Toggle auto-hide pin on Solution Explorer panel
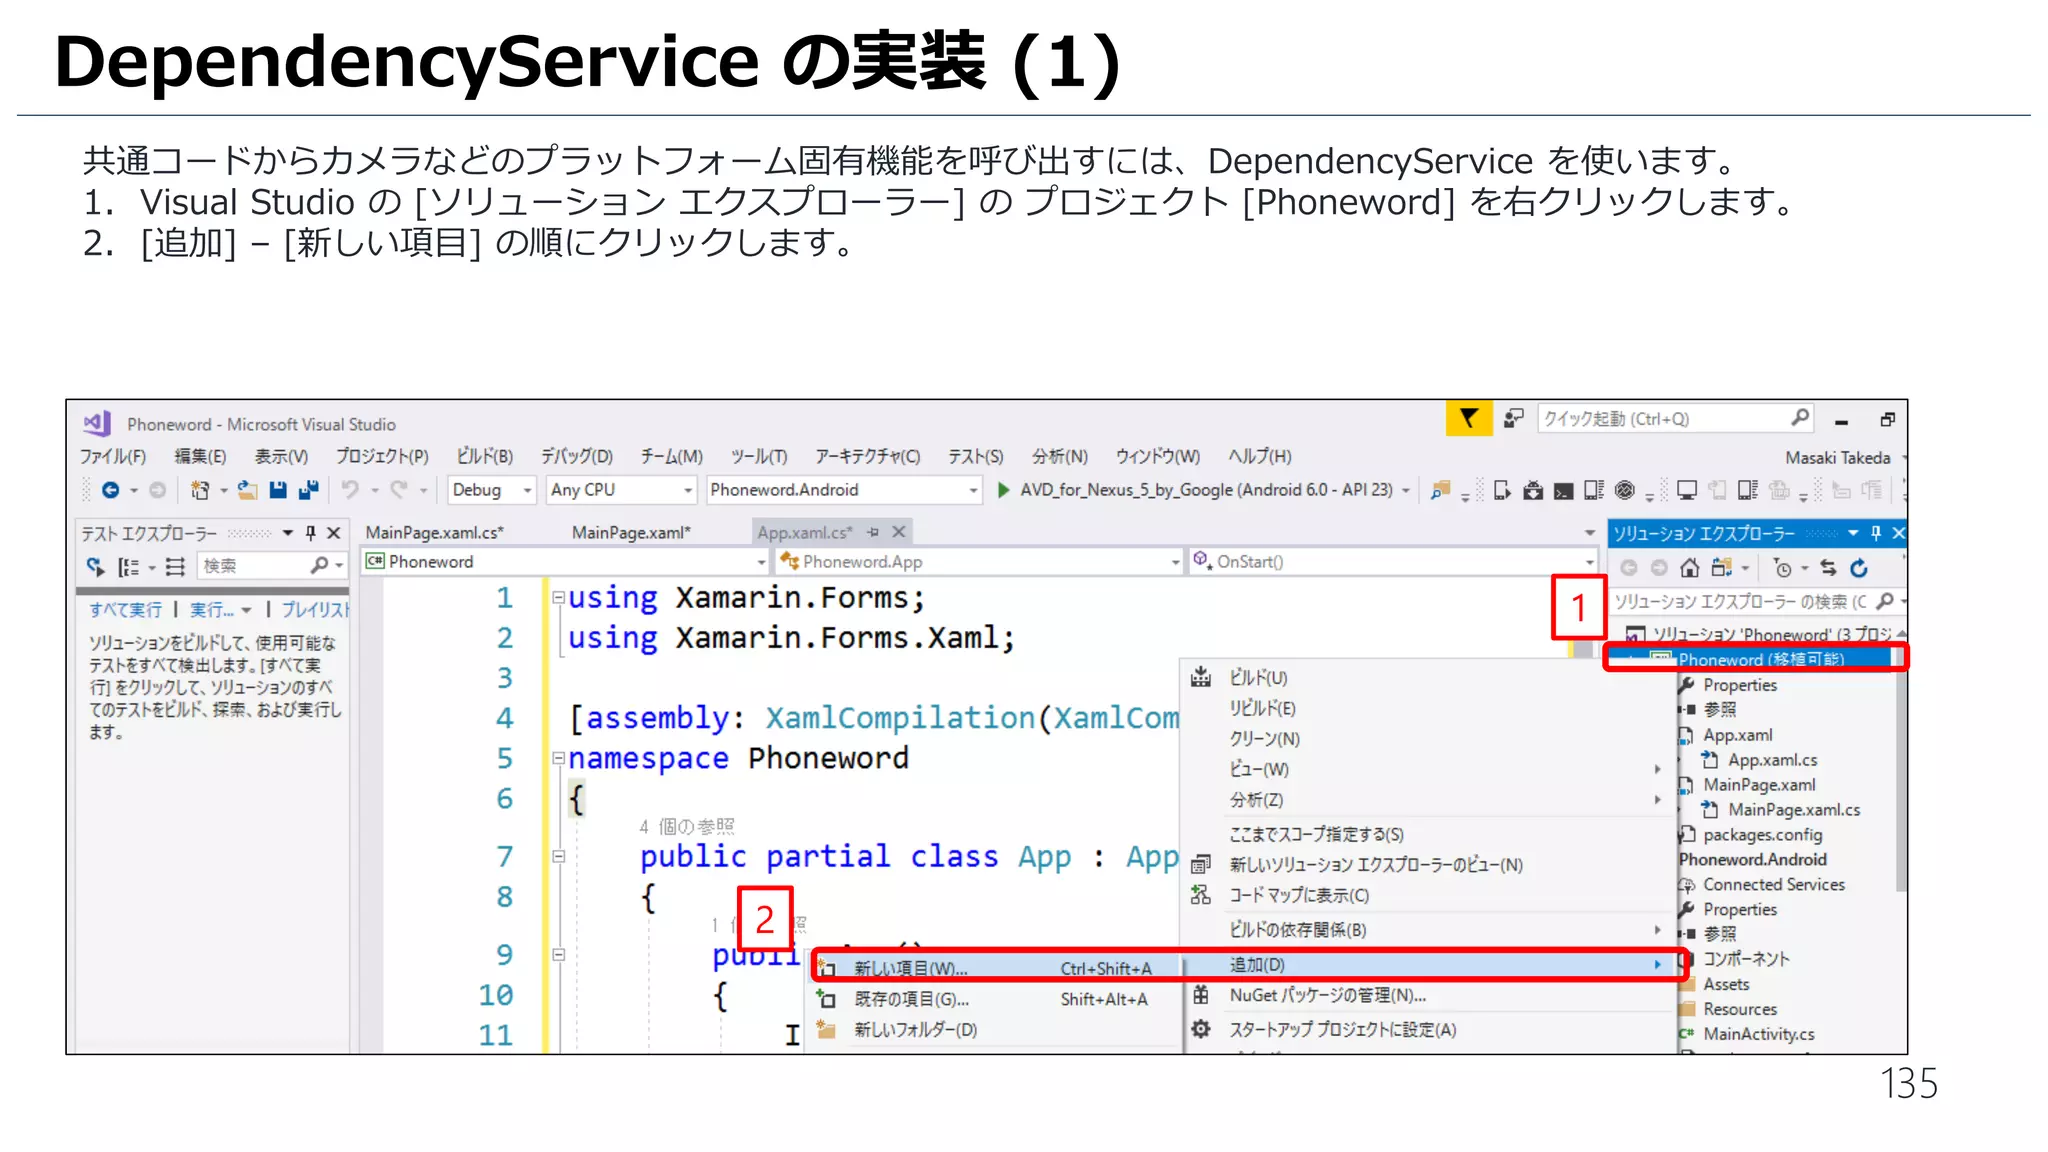The image size is (2048, 1152). (1876, 533)
